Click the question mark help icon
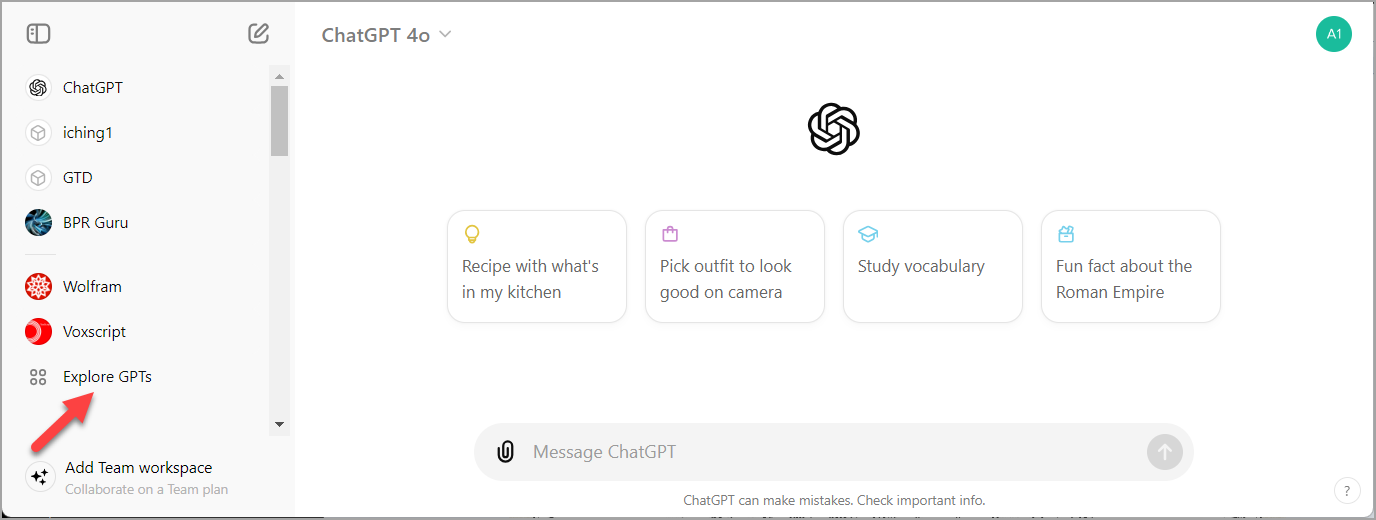This screenshot has height=520, width=1376. 1346,491
